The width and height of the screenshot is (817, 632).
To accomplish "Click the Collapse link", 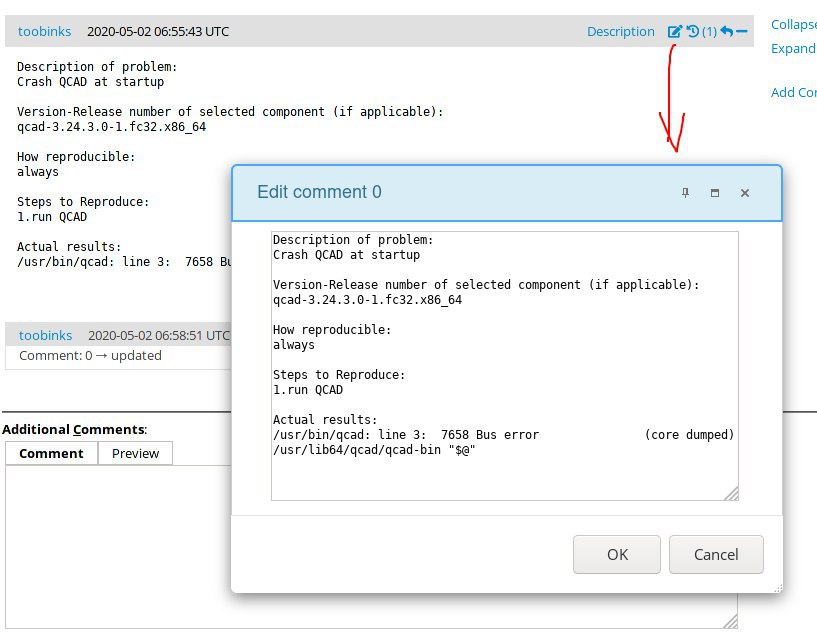I will point(794,24).
